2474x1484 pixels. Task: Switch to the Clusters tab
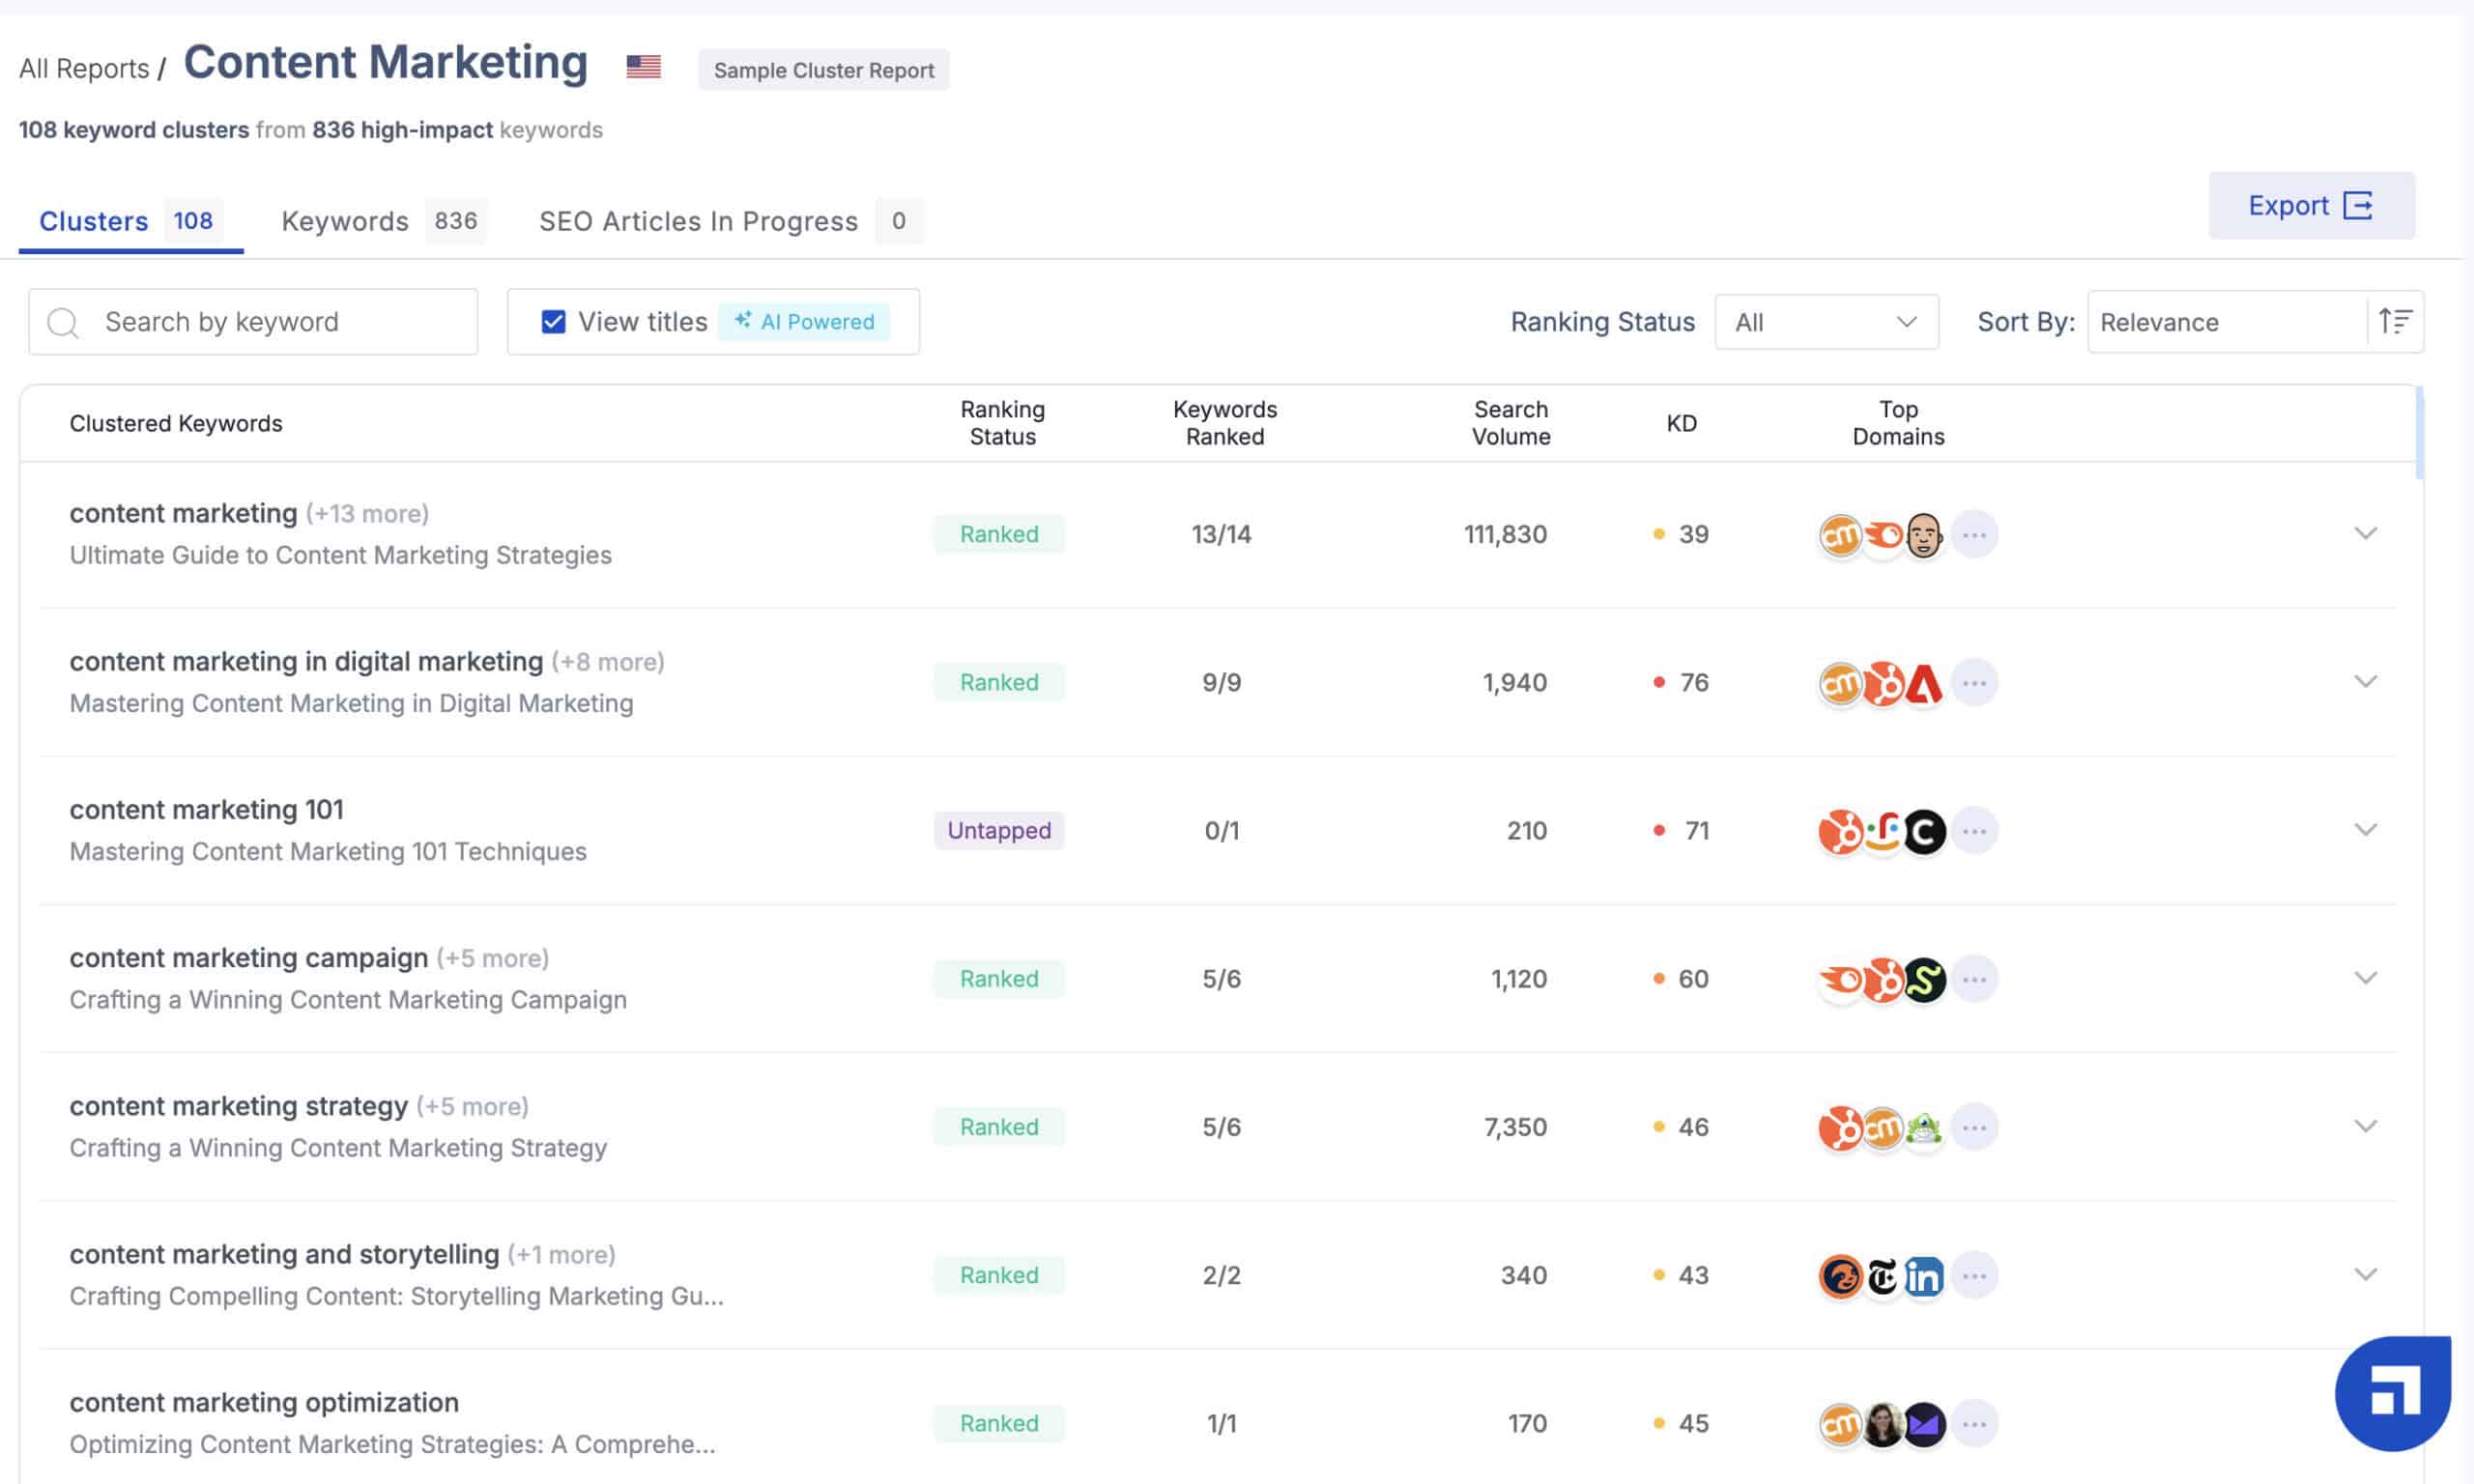tap(130, 221)
